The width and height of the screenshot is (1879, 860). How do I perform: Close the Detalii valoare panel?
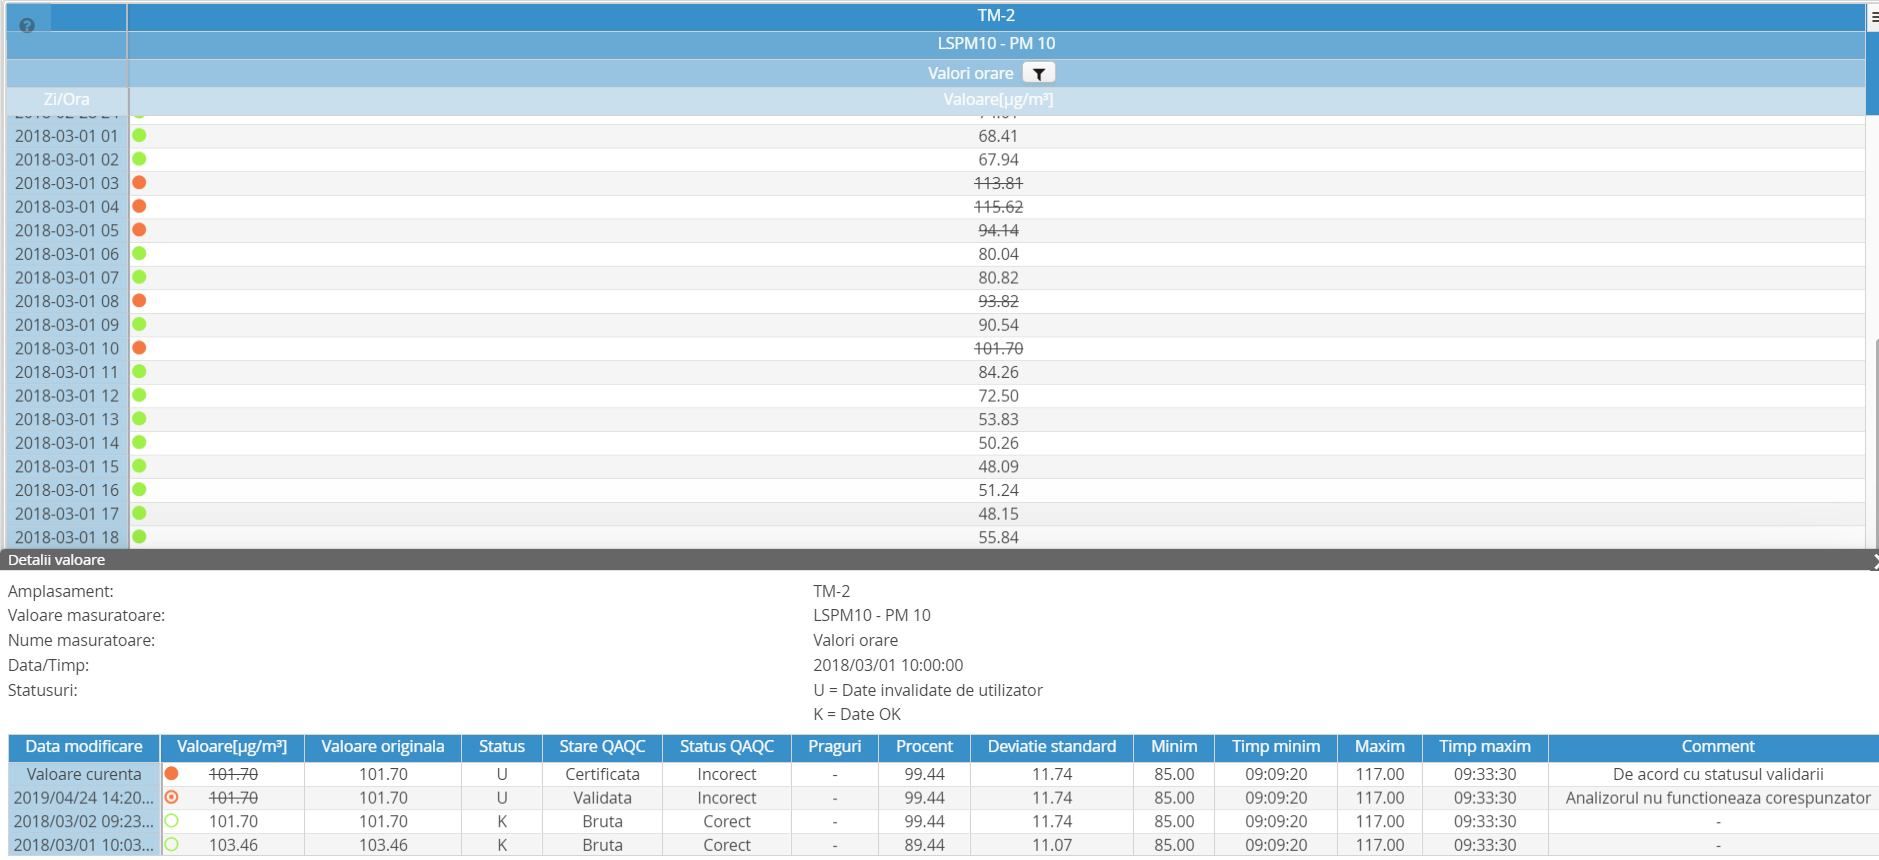pyautogui.click(x=1874, y=561)
